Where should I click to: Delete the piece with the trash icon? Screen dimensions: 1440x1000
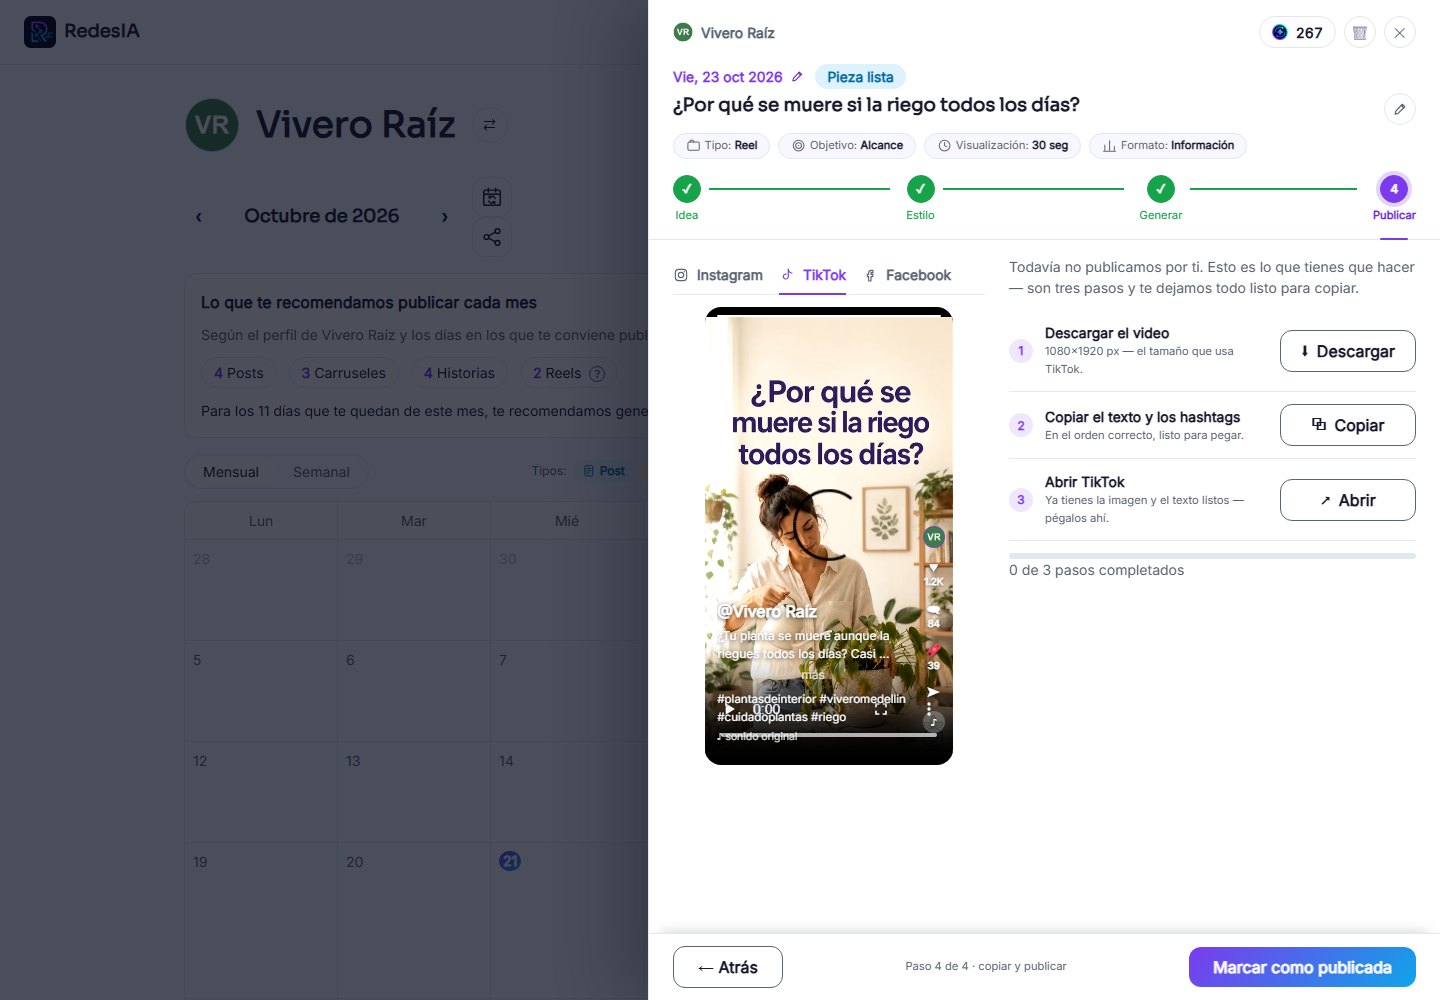coord(1360,33)
